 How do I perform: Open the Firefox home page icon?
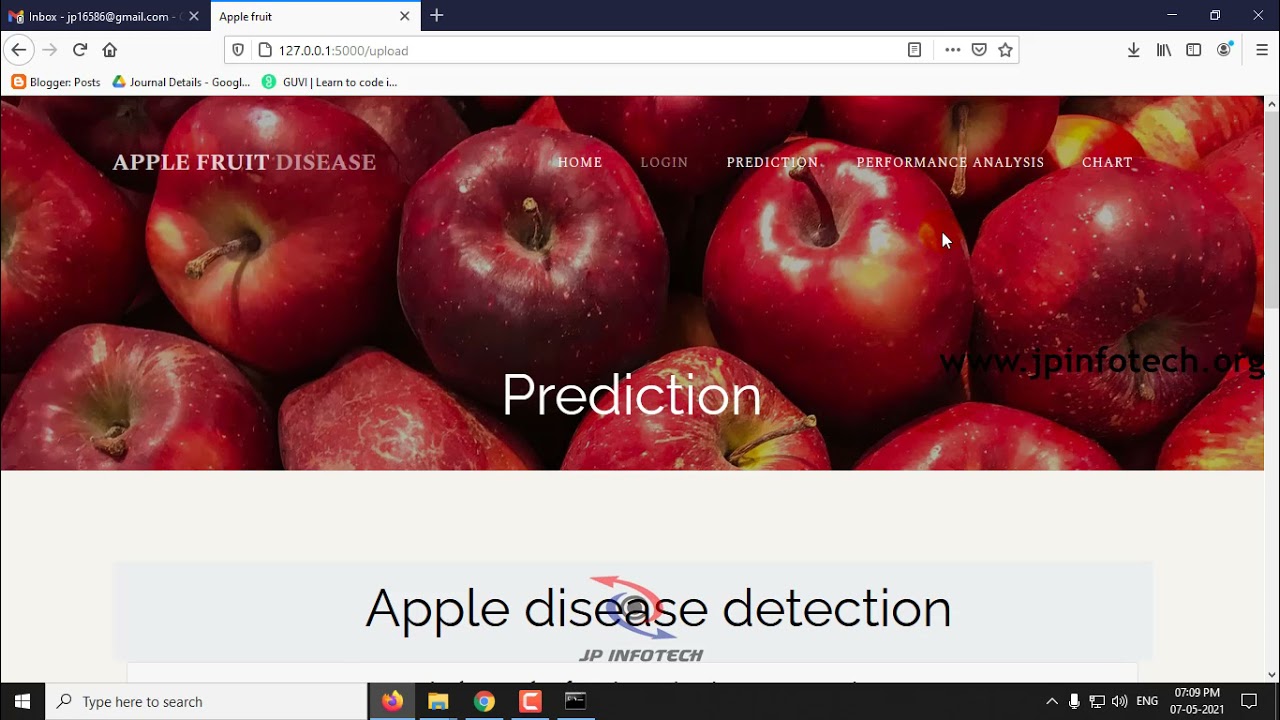[x=110, y=50]
